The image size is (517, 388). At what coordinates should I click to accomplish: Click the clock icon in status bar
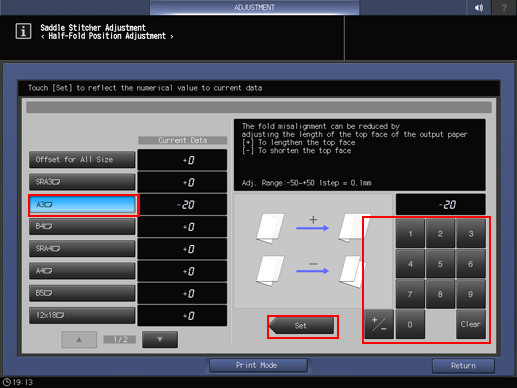pyautogui.click(x=6, y=382)
